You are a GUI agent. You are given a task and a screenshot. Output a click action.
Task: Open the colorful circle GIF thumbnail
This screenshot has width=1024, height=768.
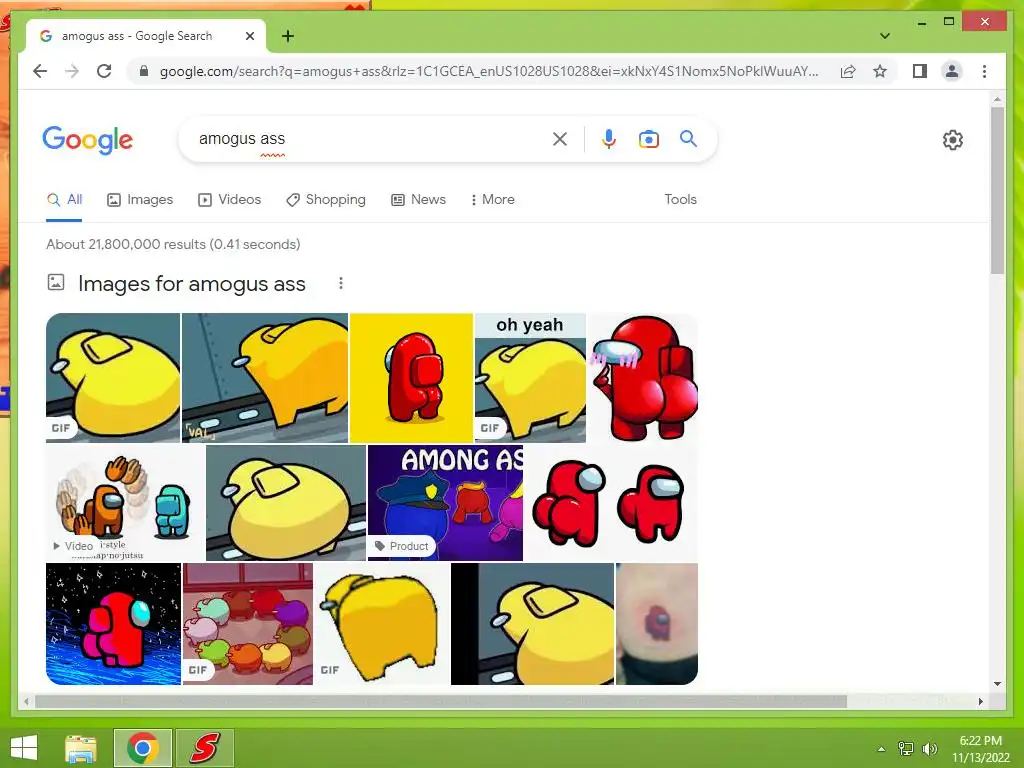tap(248, 624)
